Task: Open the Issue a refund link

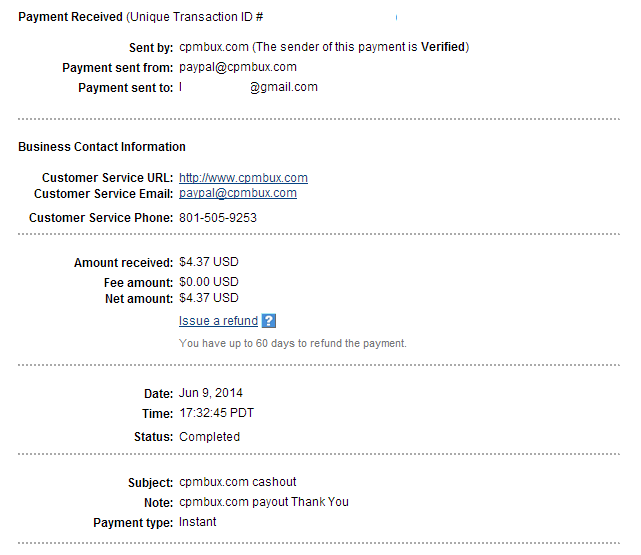Action: point(218,321)
